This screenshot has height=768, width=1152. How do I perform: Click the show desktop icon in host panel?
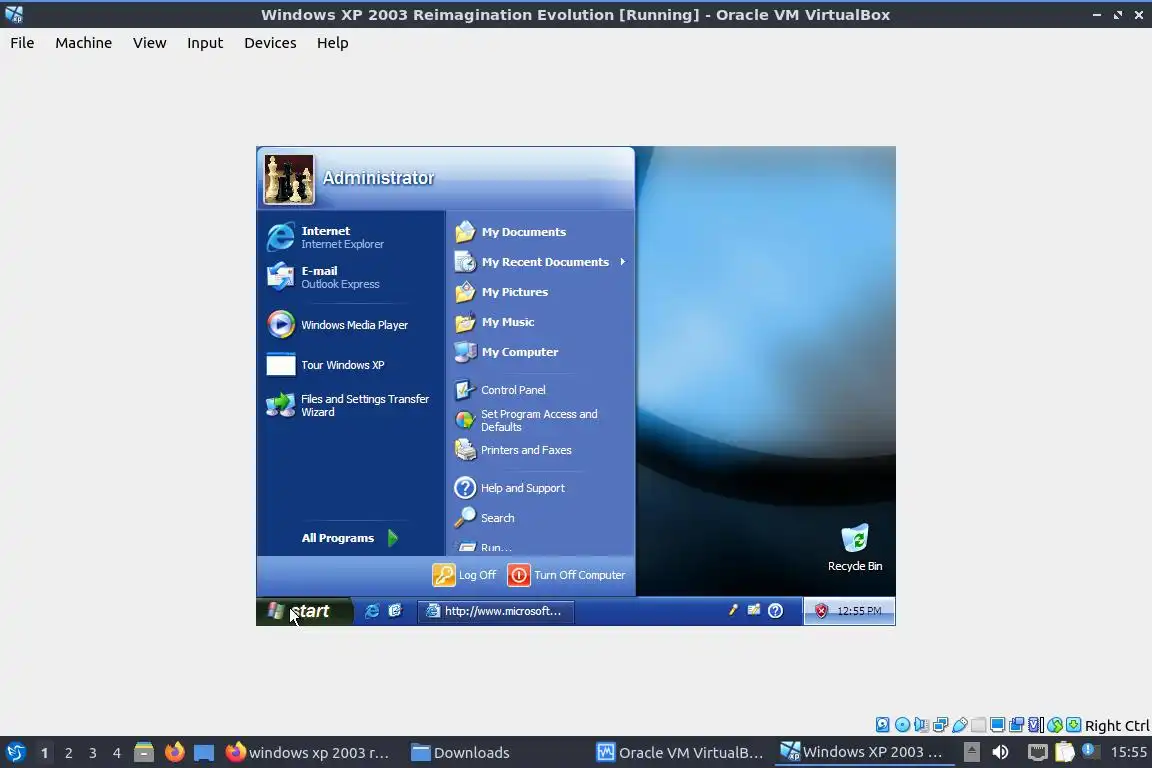coord(204,752)
